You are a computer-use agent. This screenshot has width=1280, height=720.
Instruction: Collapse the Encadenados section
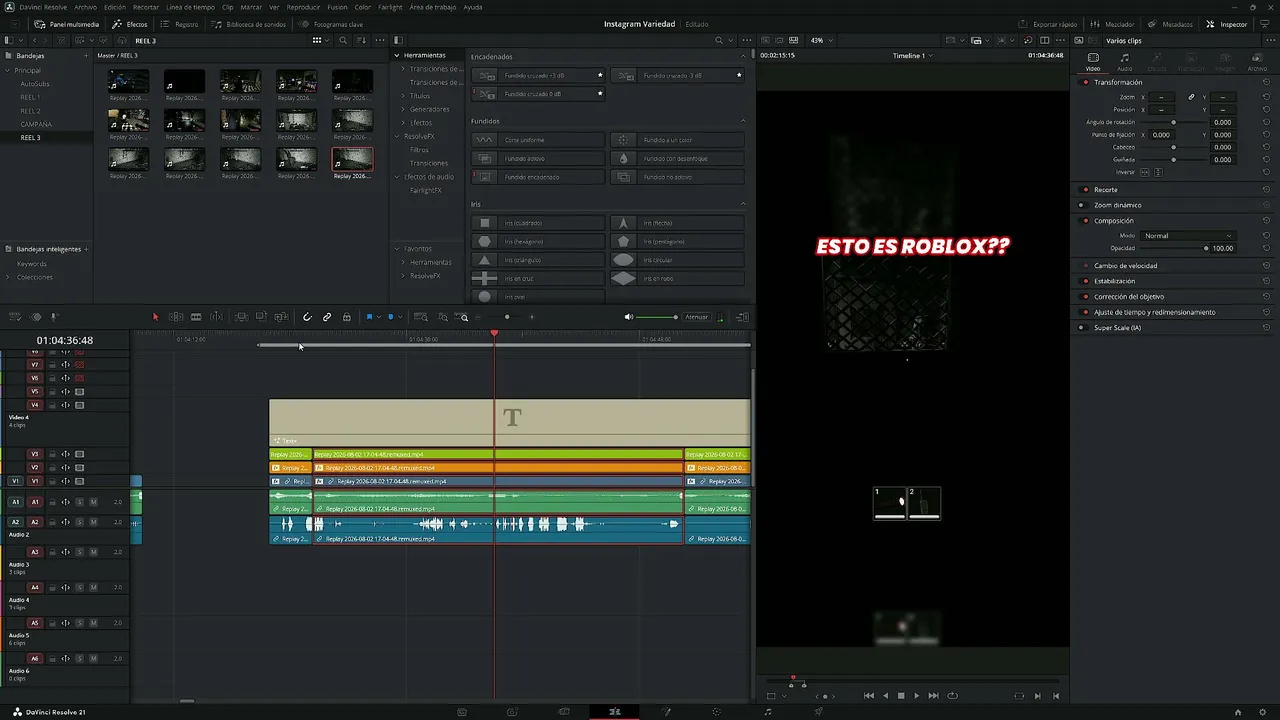pos(743,57)
